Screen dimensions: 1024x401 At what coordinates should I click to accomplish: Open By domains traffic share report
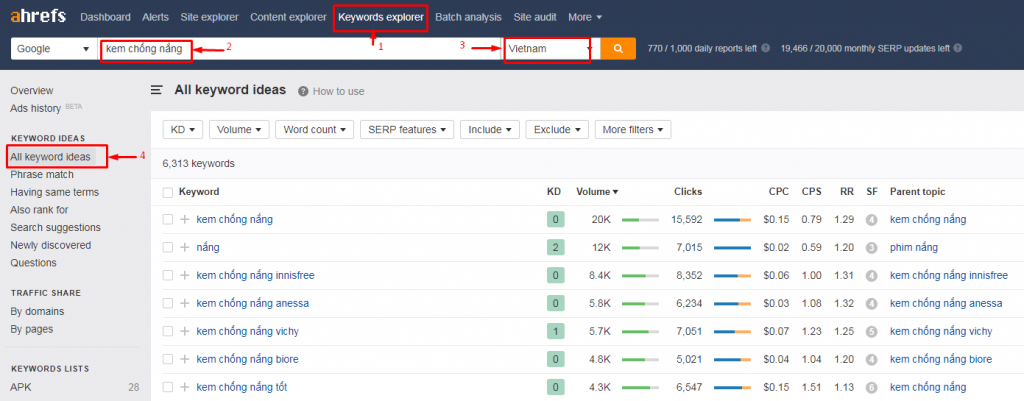pyautogui.click(x=37, y=312)
